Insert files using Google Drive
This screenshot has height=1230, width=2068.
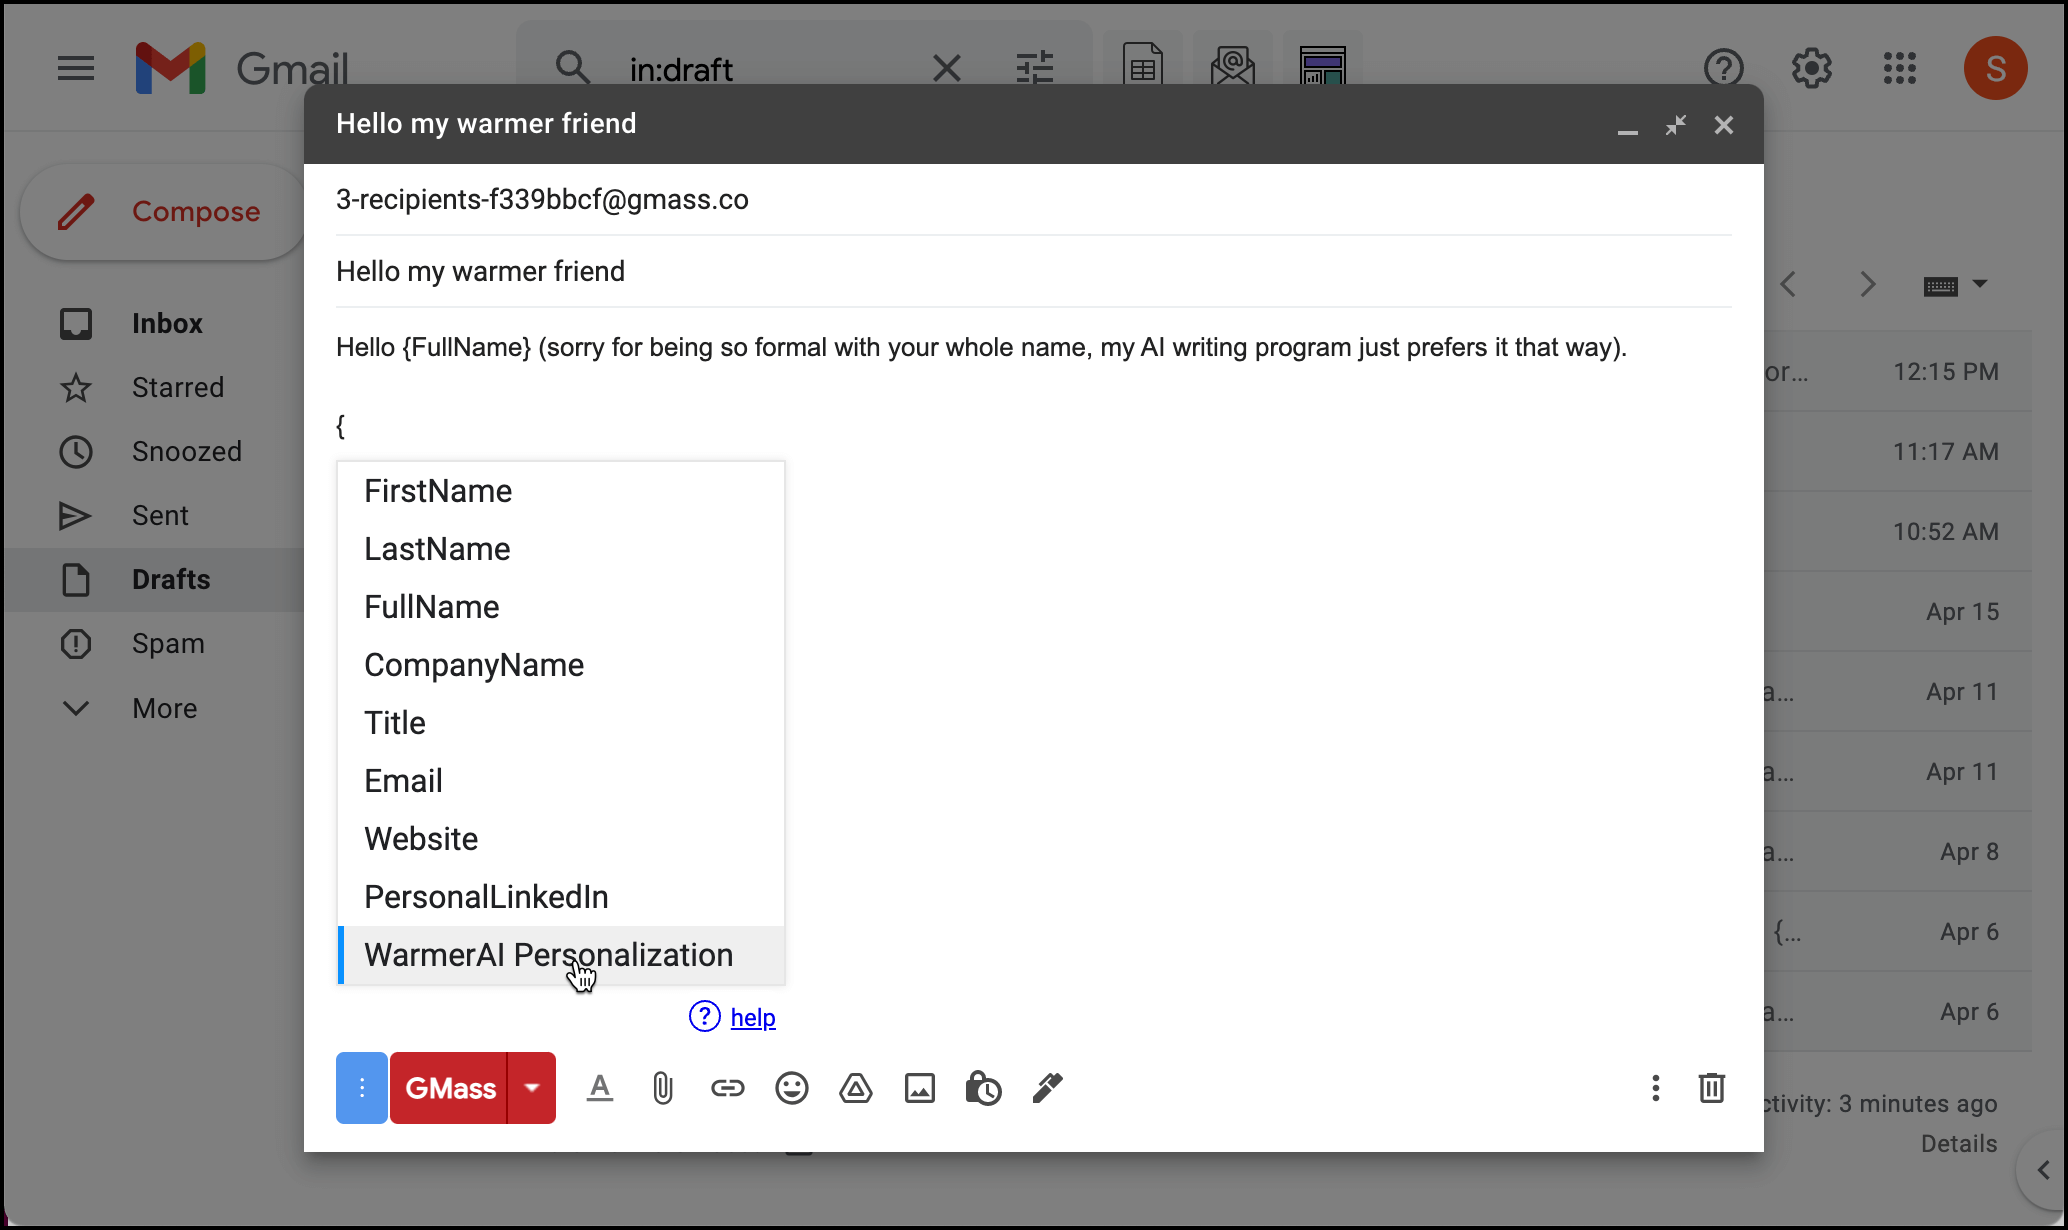coord(856,1088)
